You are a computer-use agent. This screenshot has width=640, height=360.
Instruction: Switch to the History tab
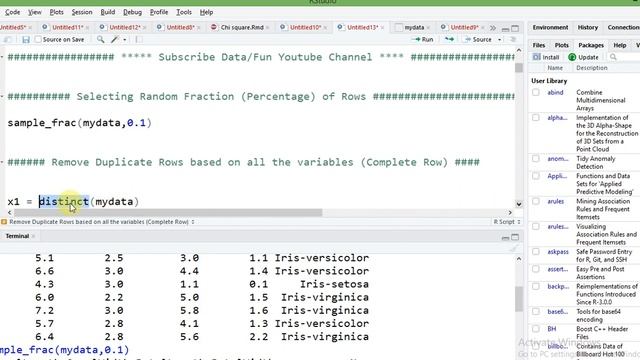(587, 27)
